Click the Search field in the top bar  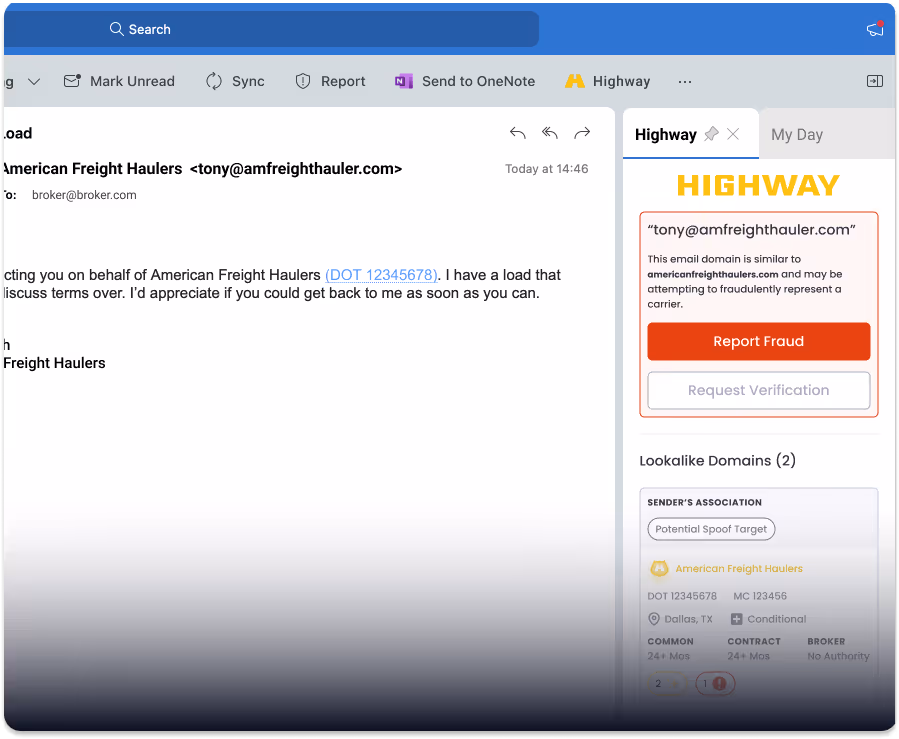(271, 29)
